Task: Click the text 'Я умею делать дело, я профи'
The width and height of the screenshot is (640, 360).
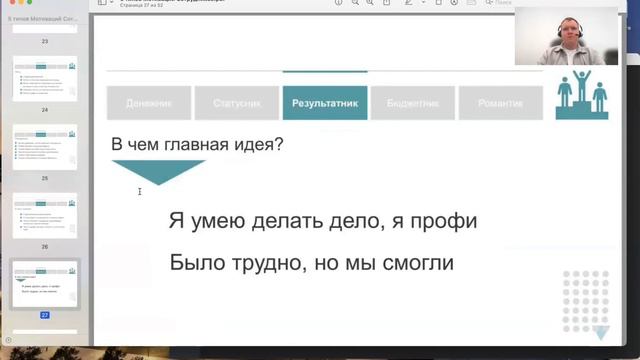Action: tap(323, 221)
